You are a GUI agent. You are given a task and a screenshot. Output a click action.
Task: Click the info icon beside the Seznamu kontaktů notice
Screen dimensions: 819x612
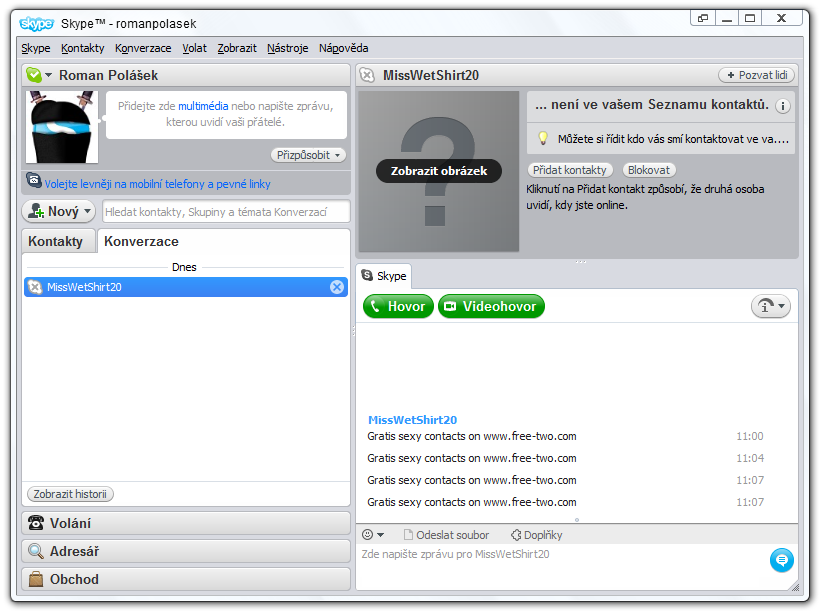tap(782, 106)
